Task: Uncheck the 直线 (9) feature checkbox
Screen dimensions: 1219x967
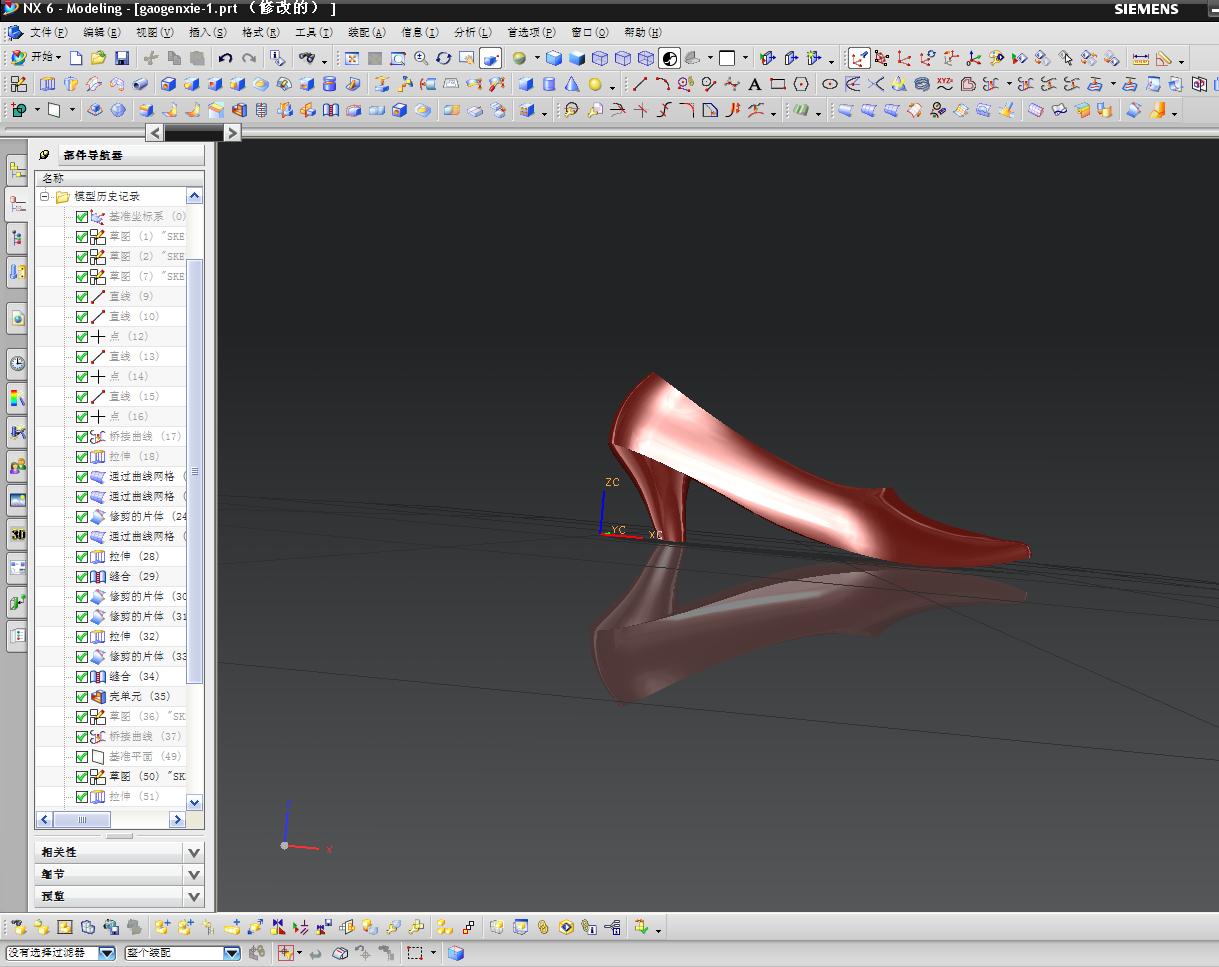Action: pos(82,296)
